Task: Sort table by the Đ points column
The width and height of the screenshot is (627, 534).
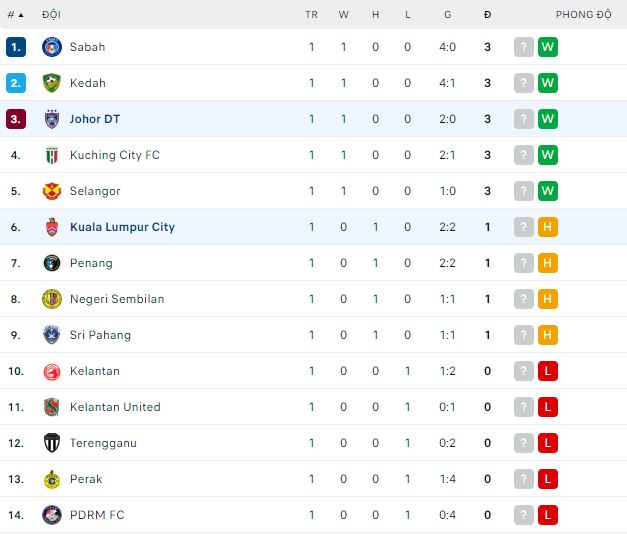Action: [487, 15]
